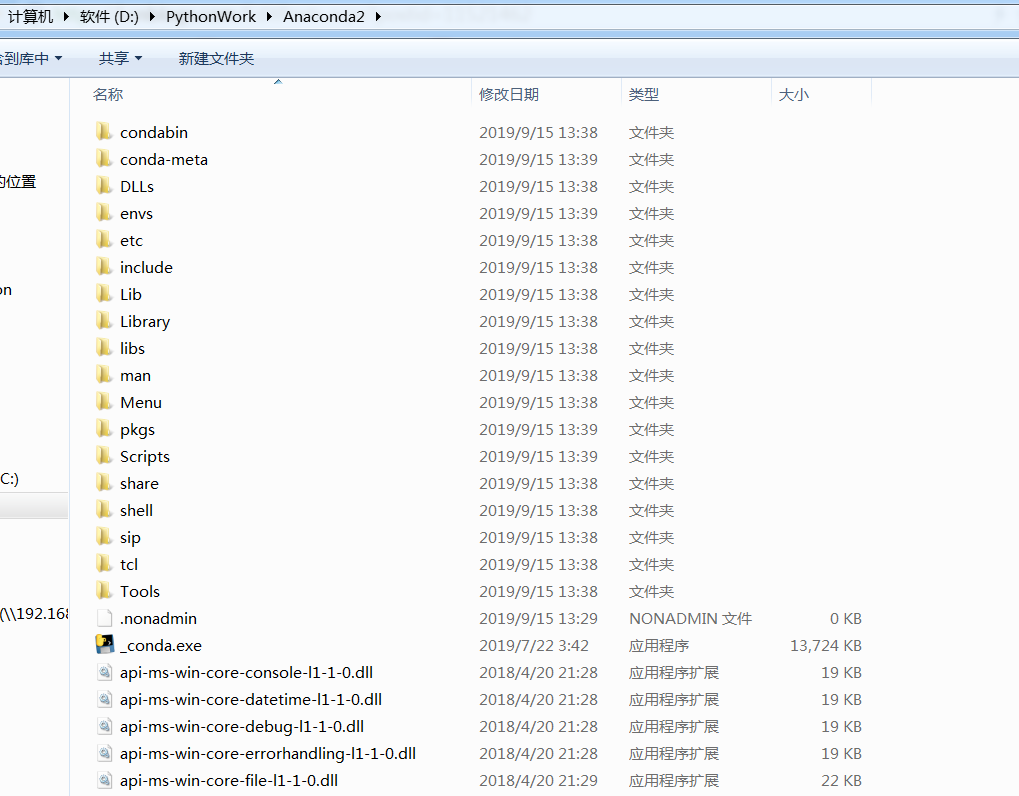Expand breadcrumb arrow after Anaconda2
1019x796 pixels.
click(378, 16)
